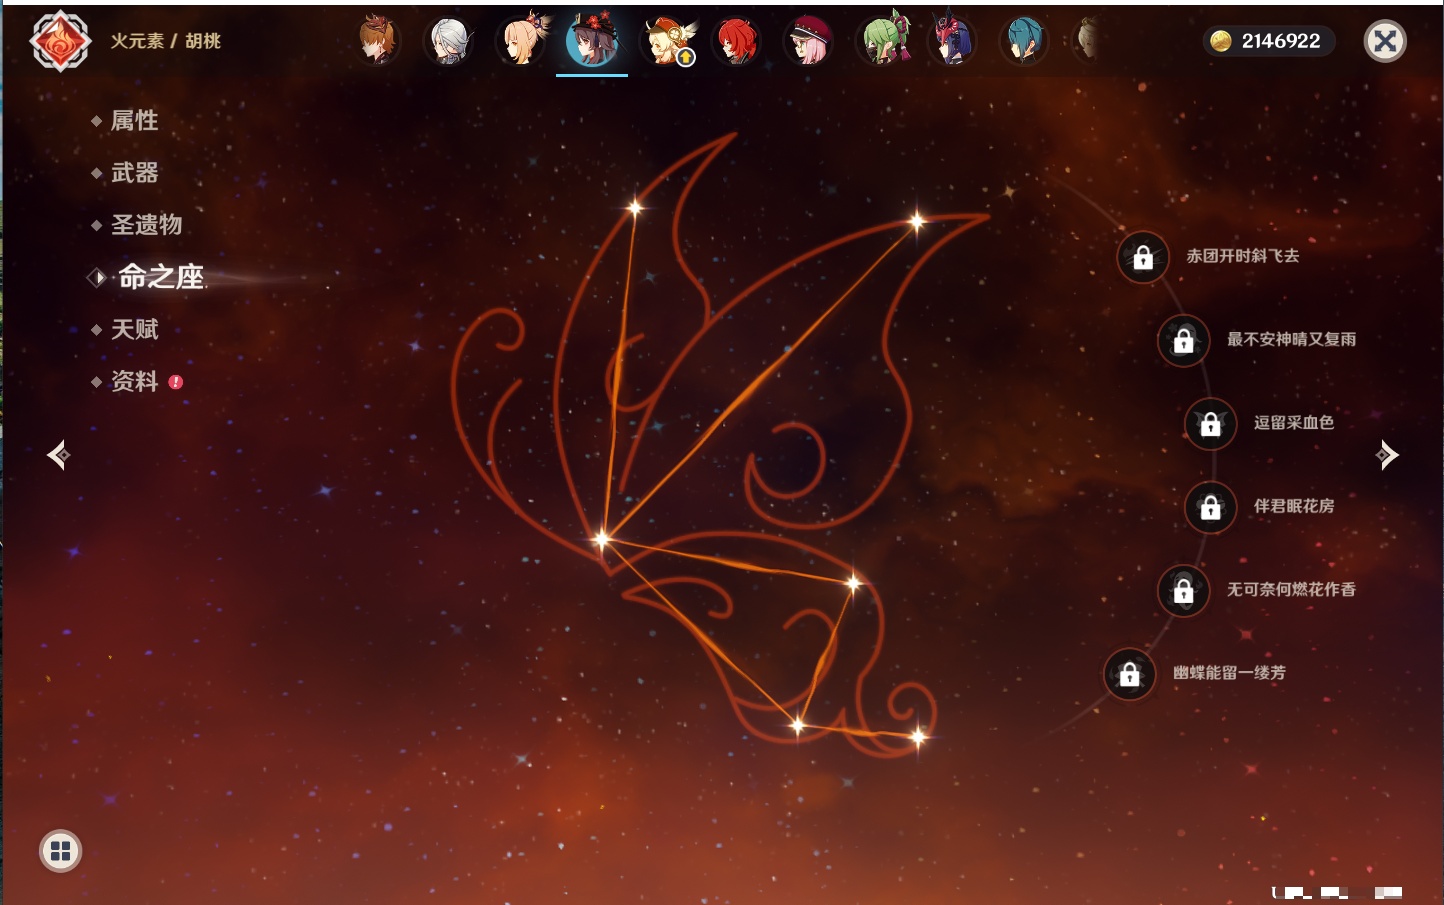Select the blonde ponytail character avatar
This screenshot has width=1444, height=905.
522,41
